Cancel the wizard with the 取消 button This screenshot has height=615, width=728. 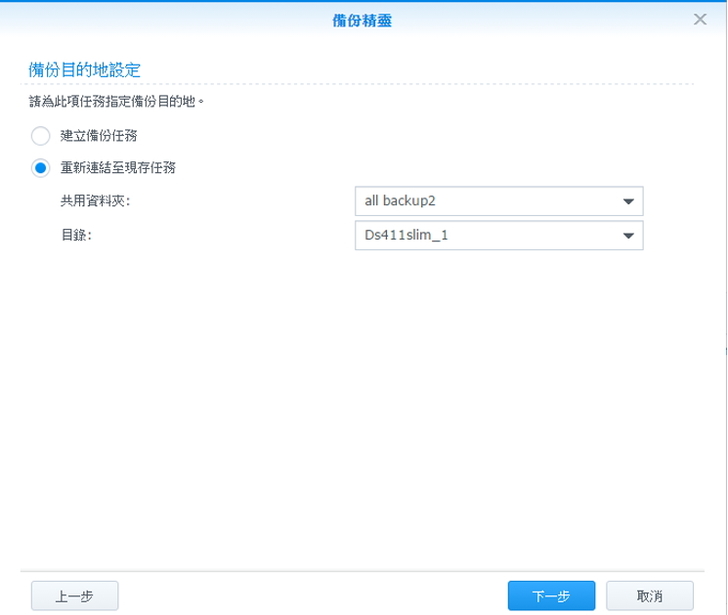coord(650,596)
